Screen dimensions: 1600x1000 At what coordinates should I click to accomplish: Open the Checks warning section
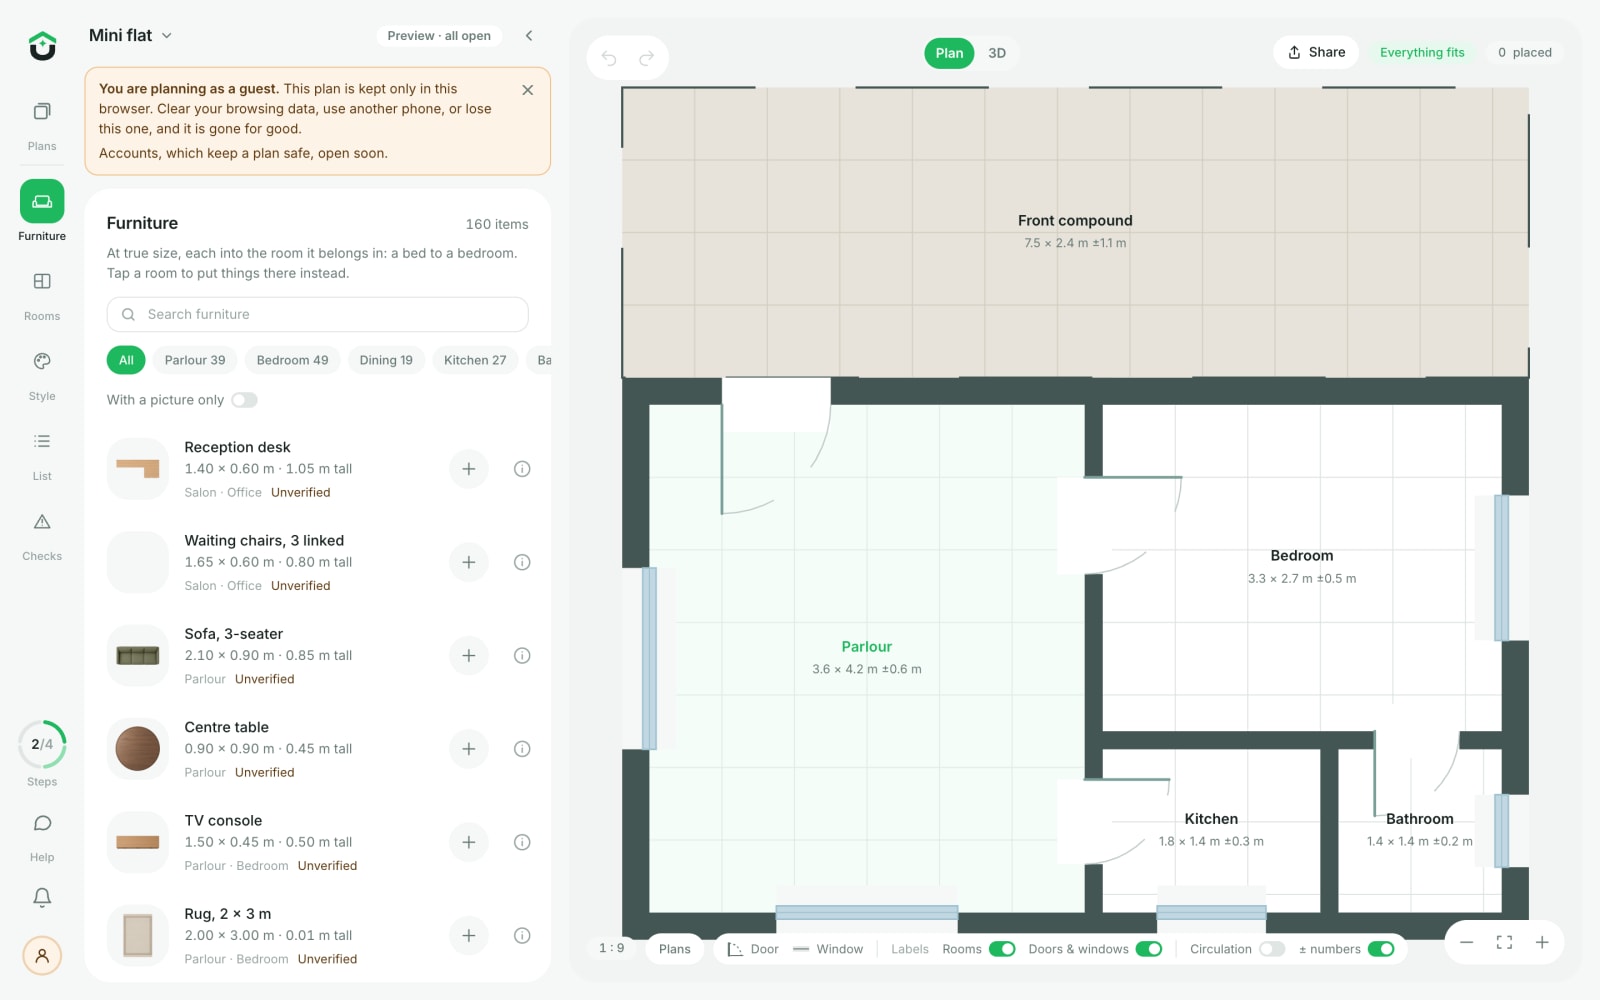[42, 536]
